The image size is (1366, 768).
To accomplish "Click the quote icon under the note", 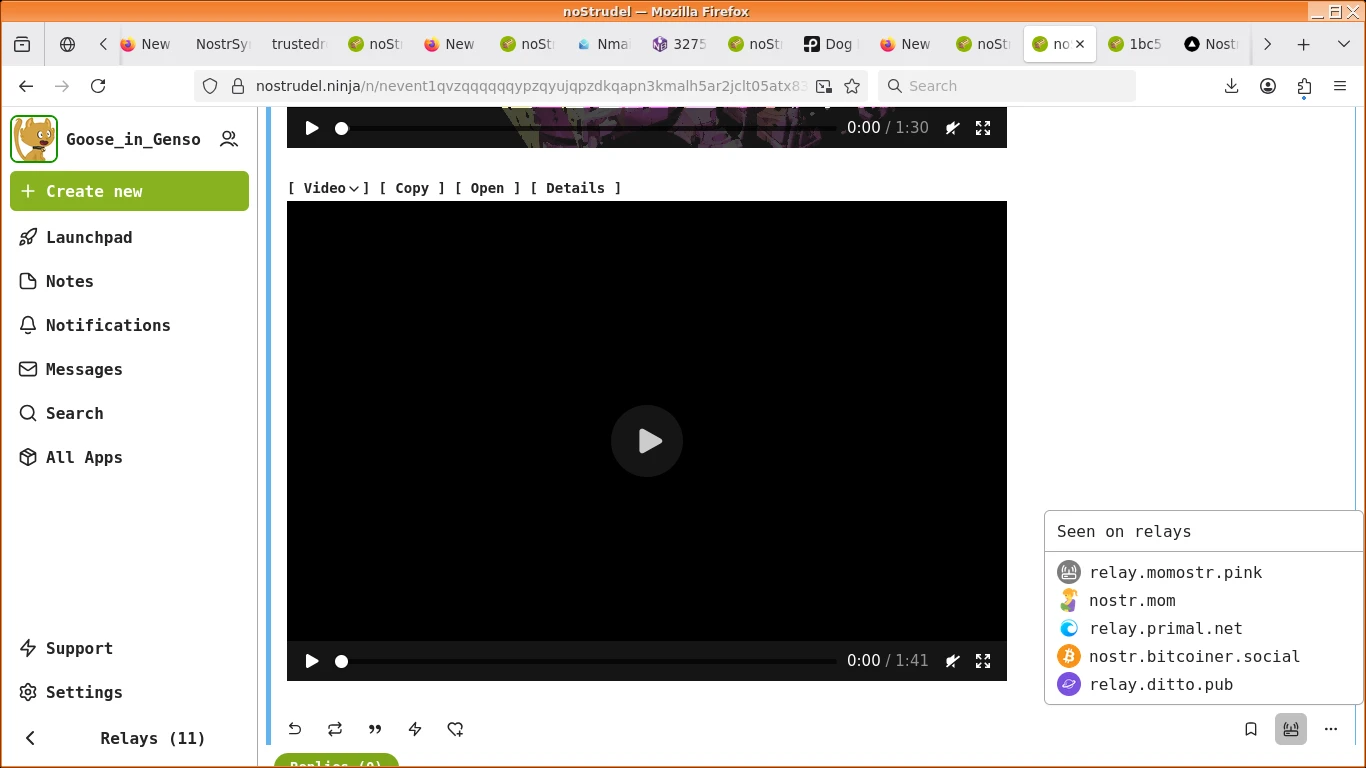I will point(375,729).
